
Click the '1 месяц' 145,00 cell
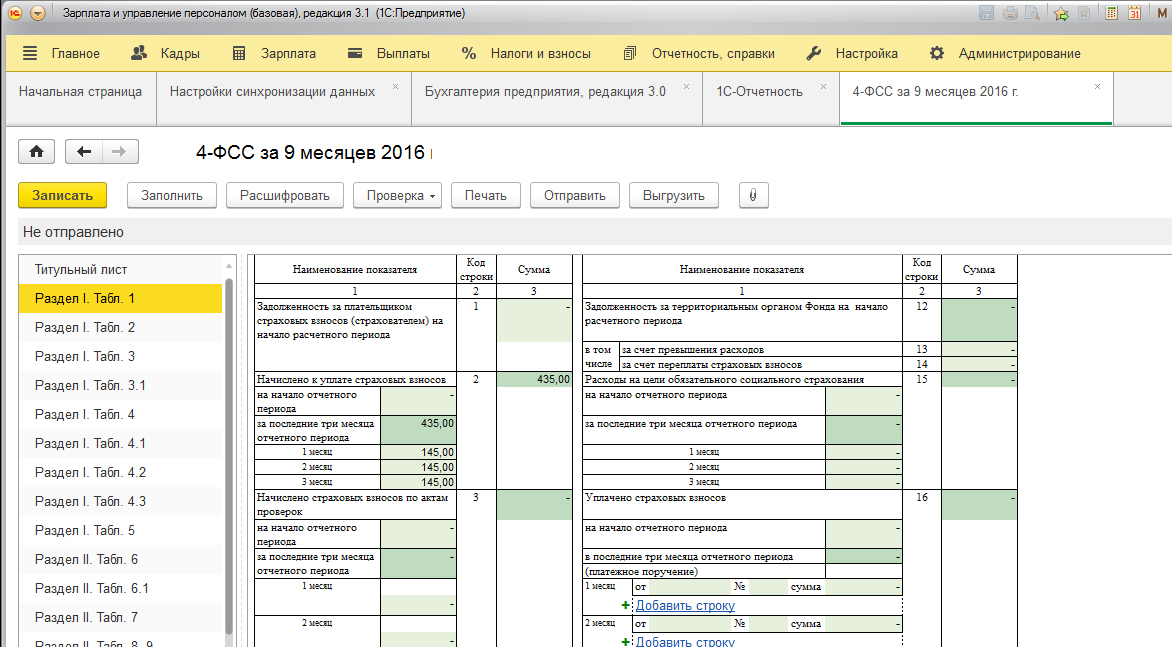(x=418, y=452)
